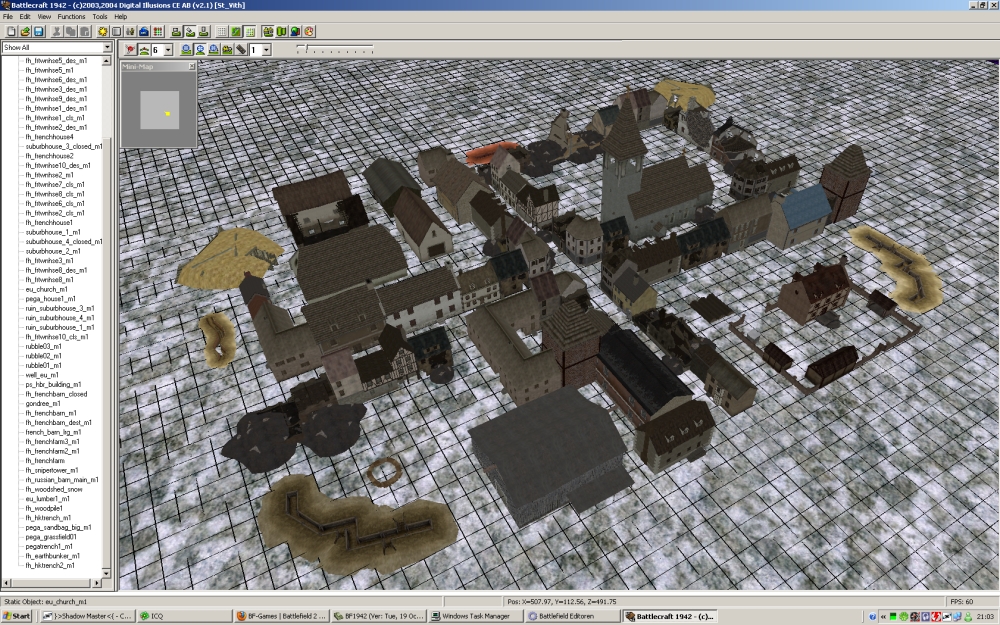Click the two soldiers toolbar icon

pos(130,31)
